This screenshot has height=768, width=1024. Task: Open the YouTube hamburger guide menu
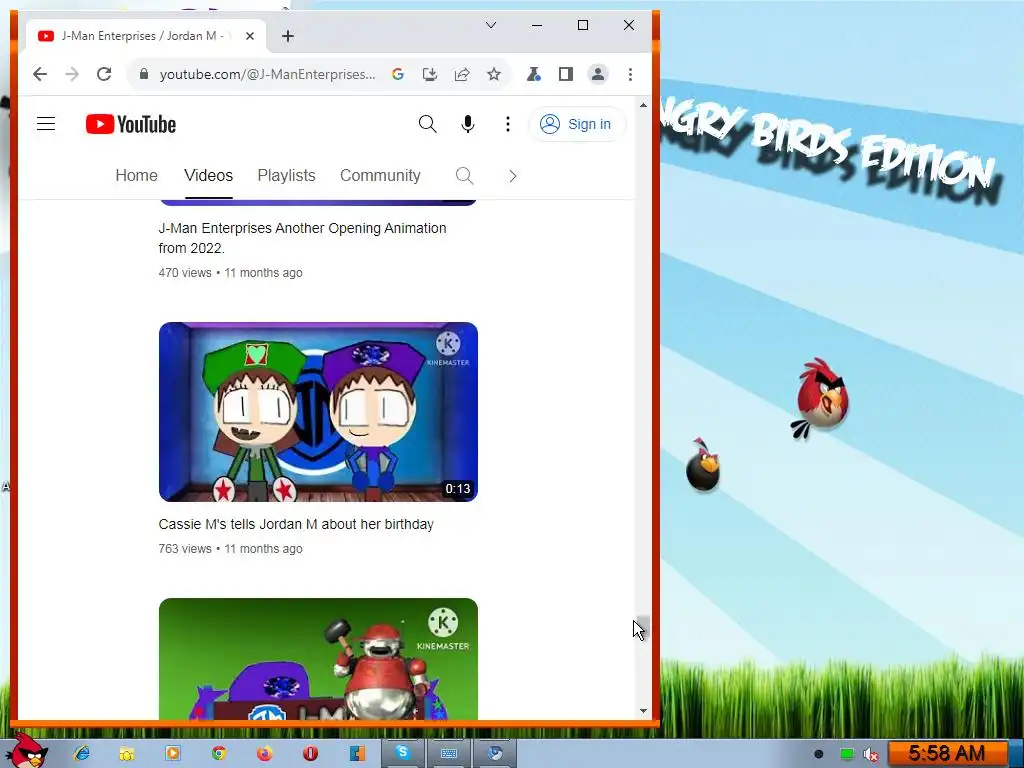[46, 123]
